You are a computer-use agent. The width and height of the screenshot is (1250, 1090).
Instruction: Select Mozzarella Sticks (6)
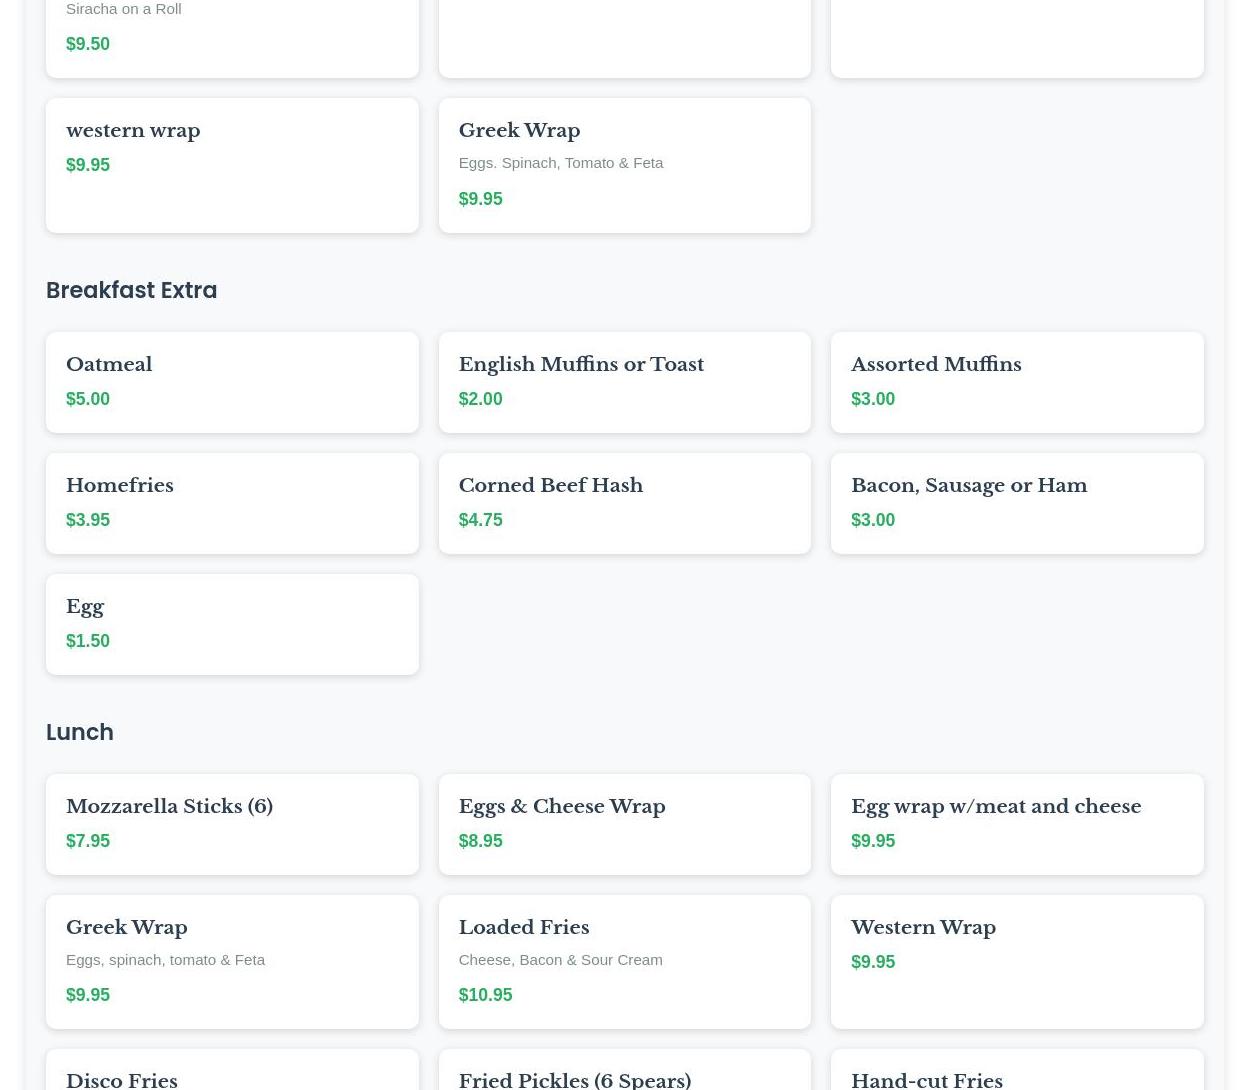(x=232, y=824)
